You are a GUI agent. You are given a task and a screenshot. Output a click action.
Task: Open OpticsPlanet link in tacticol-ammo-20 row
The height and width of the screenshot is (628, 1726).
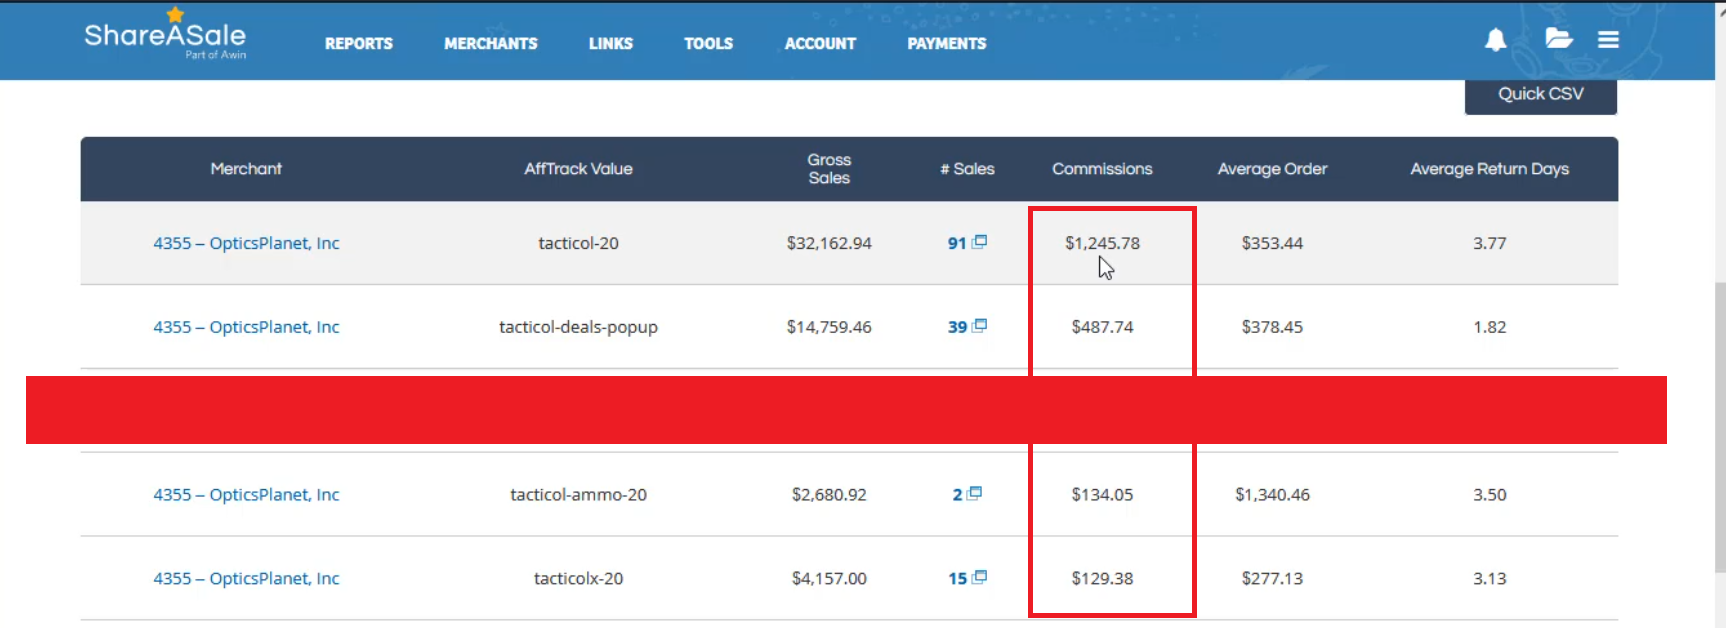246,495
